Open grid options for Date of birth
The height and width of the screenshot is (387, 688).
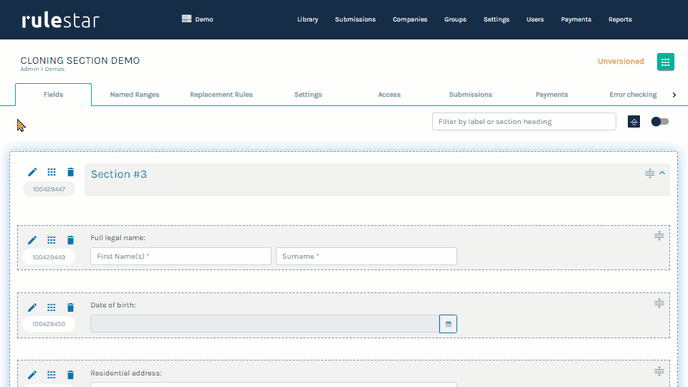coord(51,308)
